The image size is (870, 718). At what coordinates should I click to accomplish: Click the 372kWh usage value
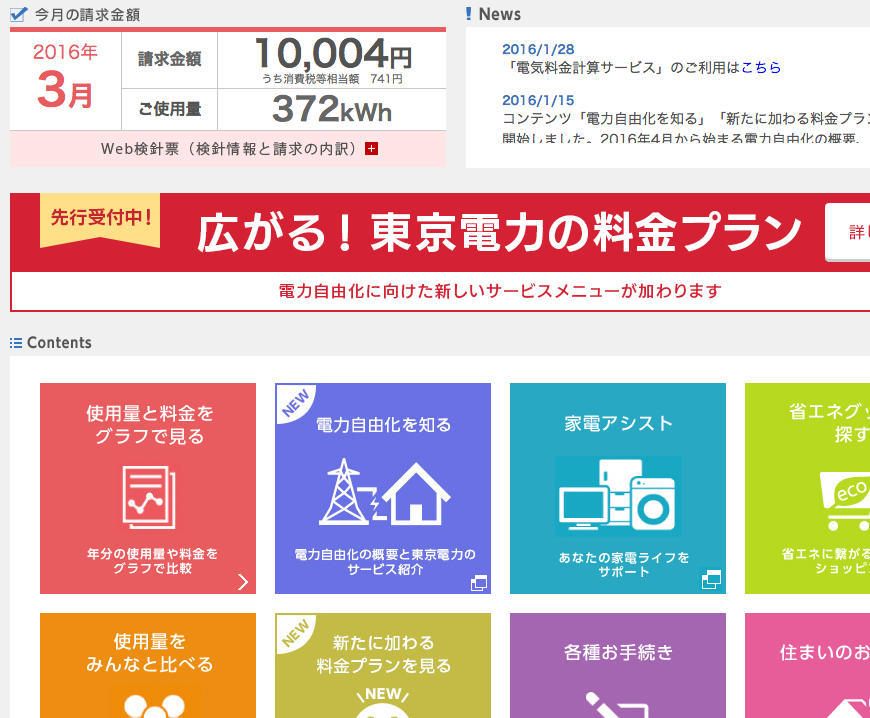click(332, 109)
